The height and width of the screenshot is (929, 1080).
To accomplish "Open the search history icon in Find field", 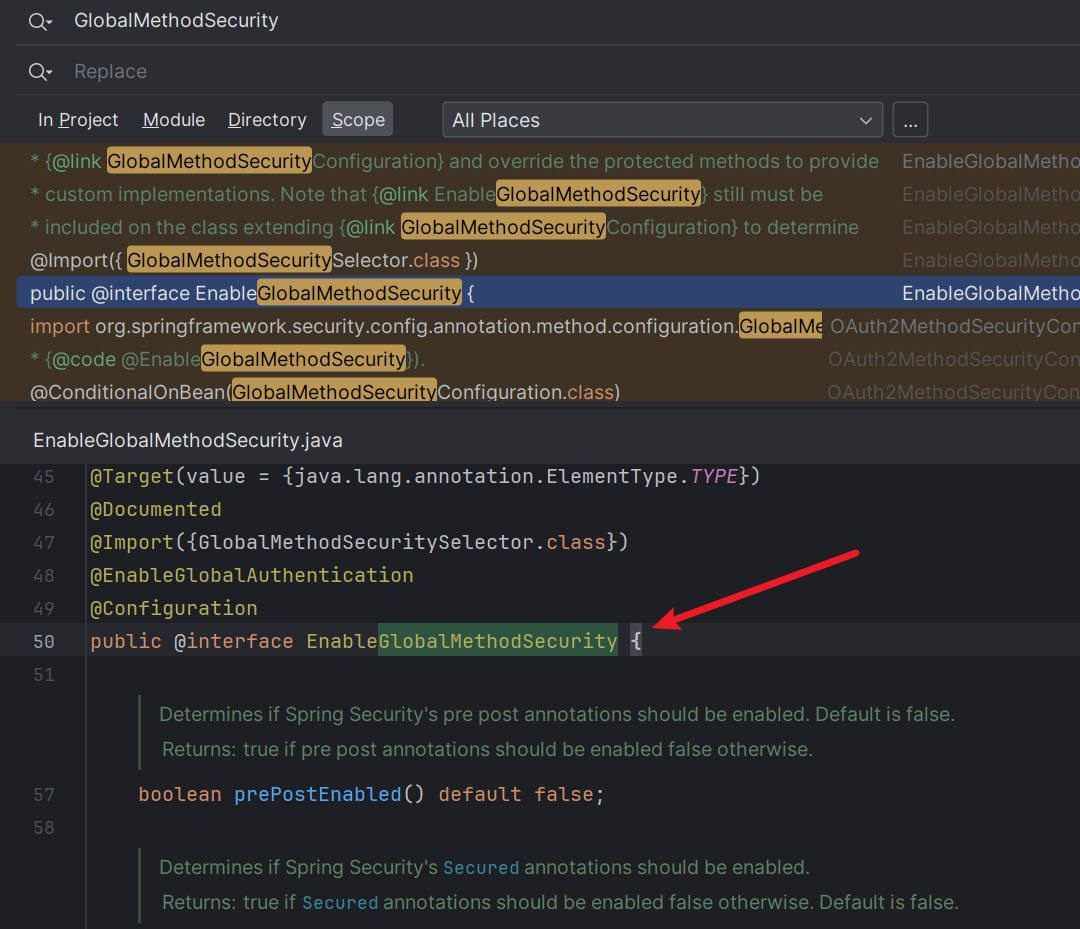I will (x=40, y=22).
